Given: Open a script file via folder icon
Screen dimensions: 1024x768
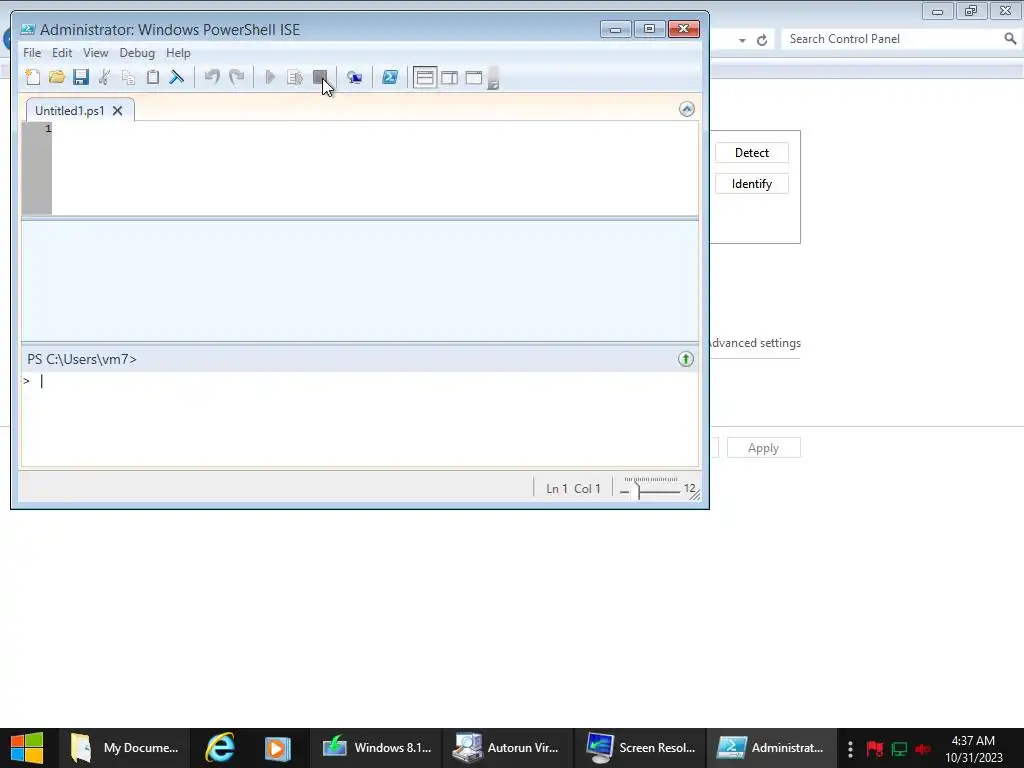Looking at the screenshot, I should click(x=57, y=77).
